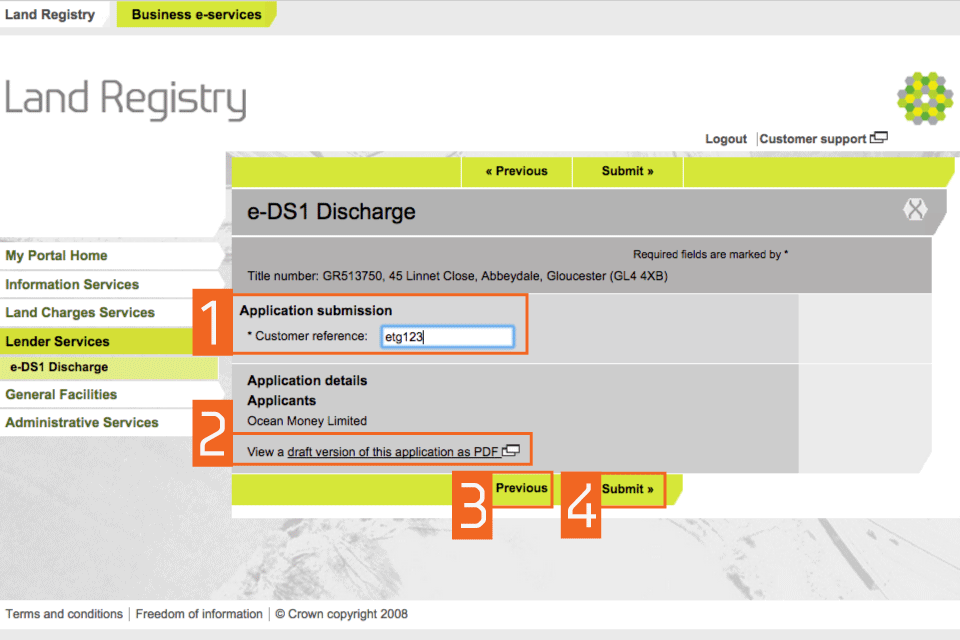
Task: Switch to Business e-services tab
Action: coord(197,15)
